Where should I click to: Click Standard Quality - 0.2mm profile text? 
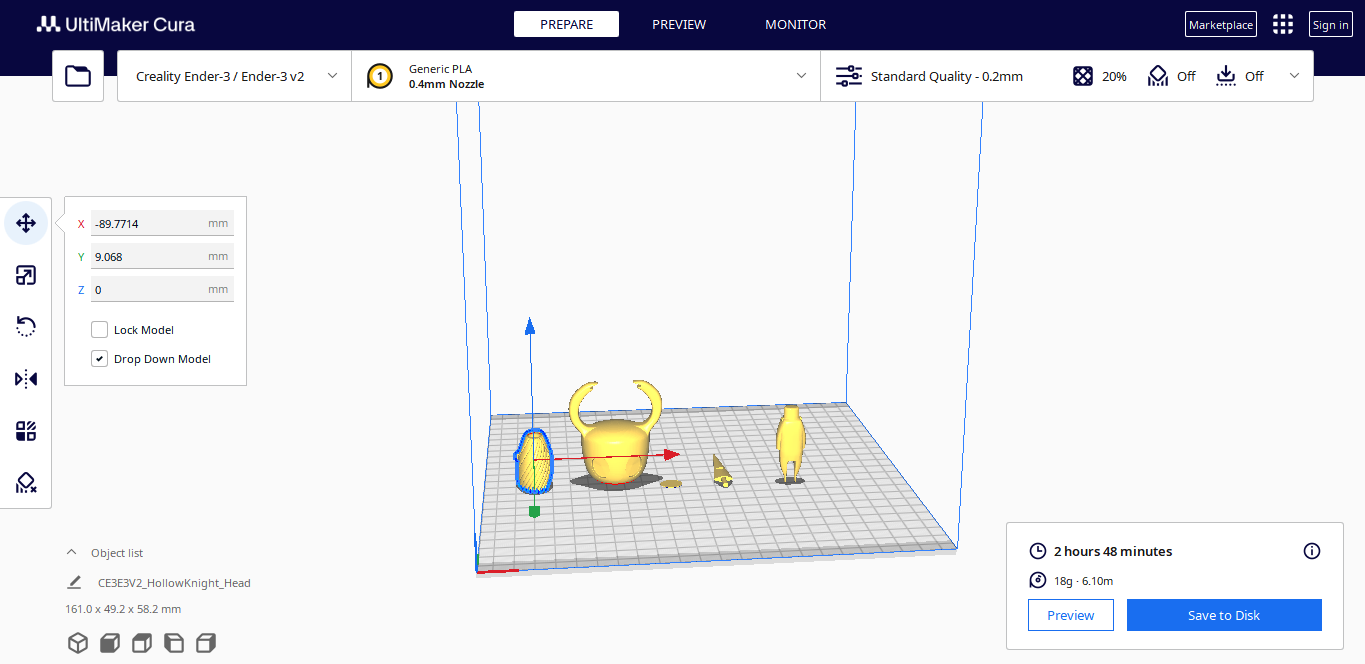(x=946, y=76)
